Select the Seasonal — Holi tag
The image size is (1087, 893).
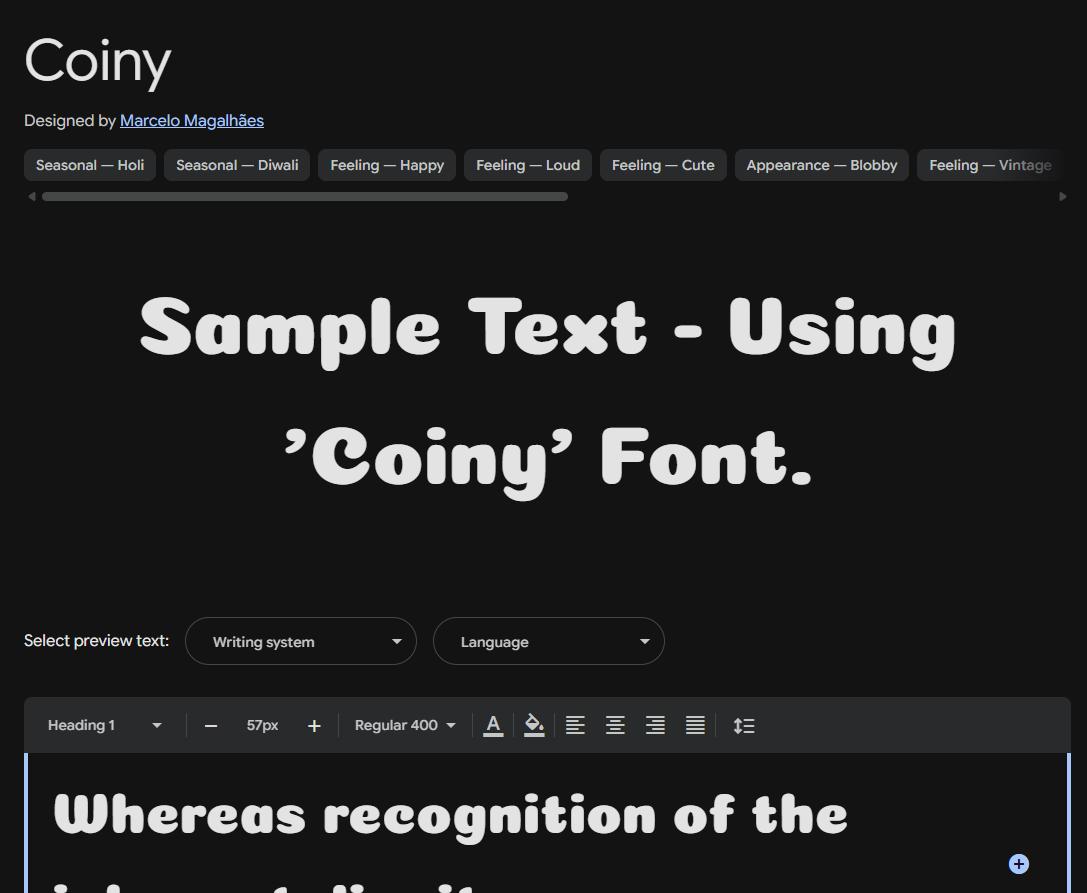pyautogui.click(x=90, y=165)
